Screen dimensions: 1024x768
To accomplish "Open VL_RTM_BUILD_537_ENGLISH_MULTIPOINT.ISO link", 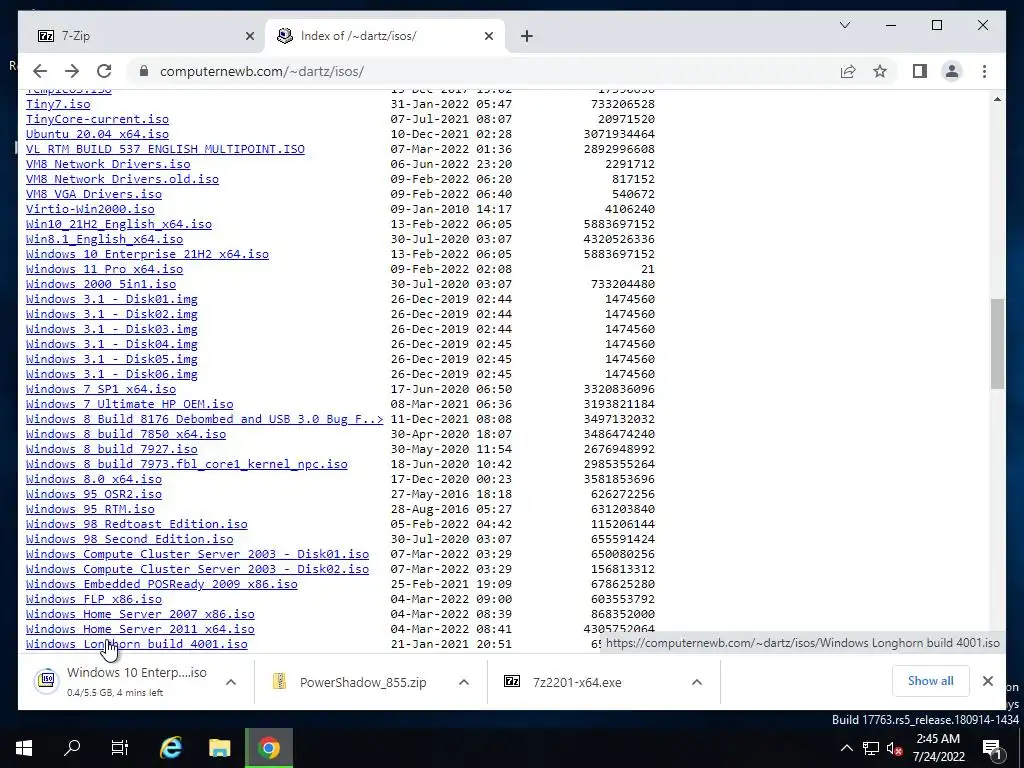I will pyautogui.click(x=165, y=149).
